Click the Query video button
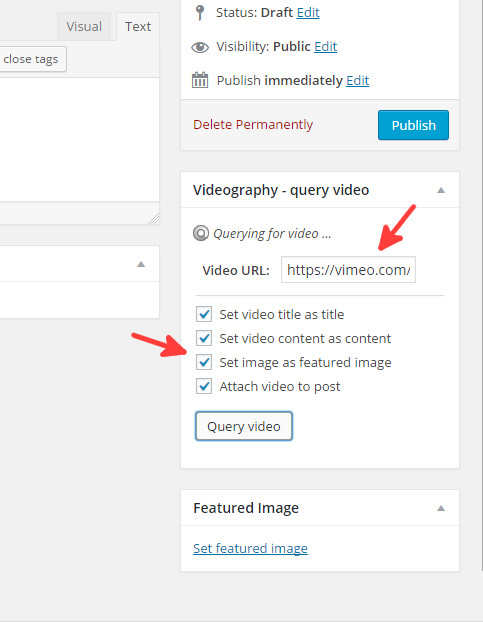483x622 pixels. tap(244, 426)
